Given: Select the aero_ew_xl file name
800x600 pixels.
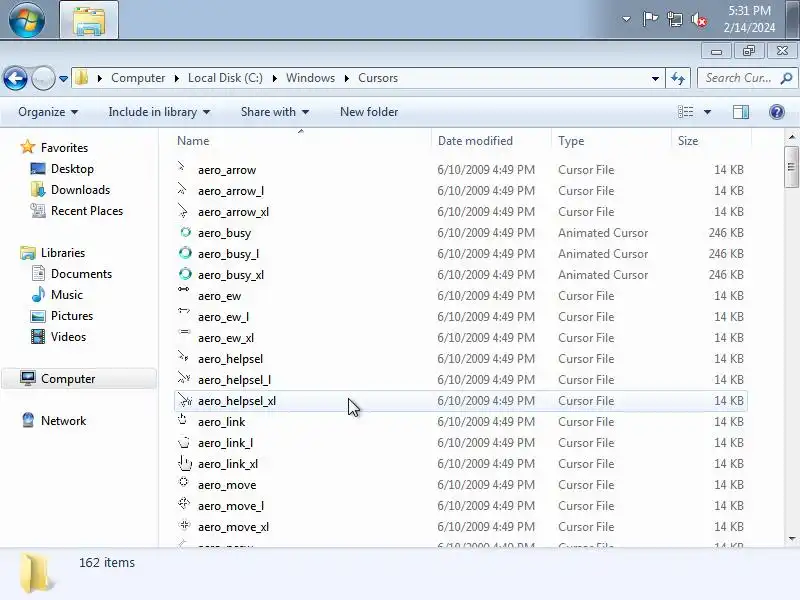Looking at the screenshot, I should [226, 338].
